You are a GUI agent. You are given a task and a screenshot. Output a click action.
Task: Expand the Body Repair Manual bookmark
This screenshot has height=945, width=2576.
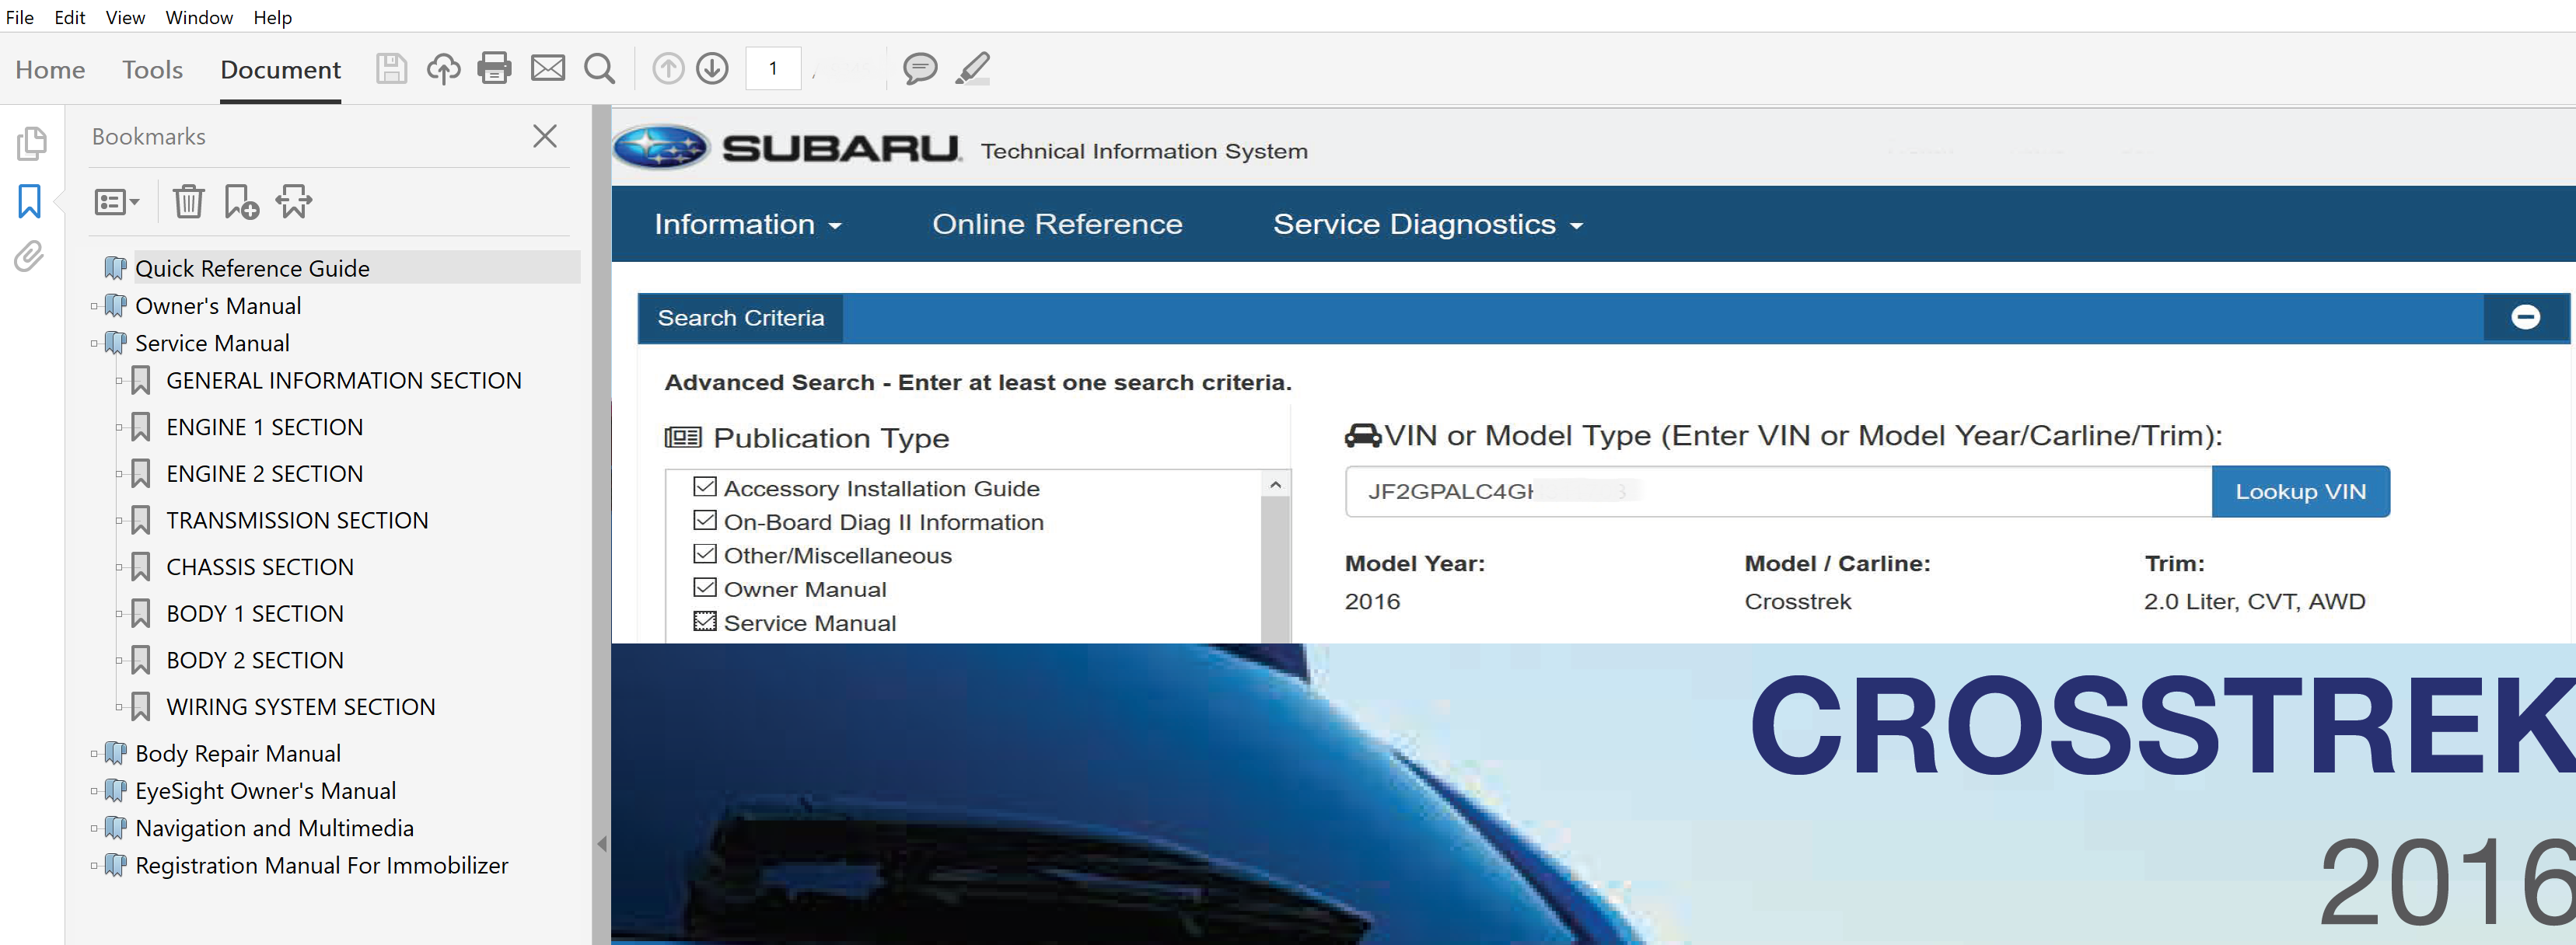94,753
